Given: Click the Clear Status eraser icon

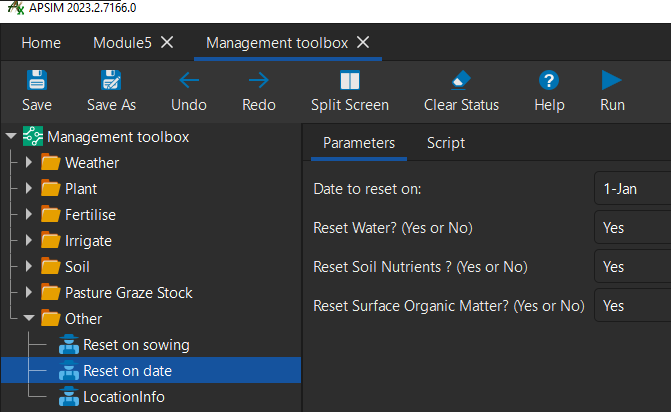Looking at the screenshot, I should coord(461,80).
